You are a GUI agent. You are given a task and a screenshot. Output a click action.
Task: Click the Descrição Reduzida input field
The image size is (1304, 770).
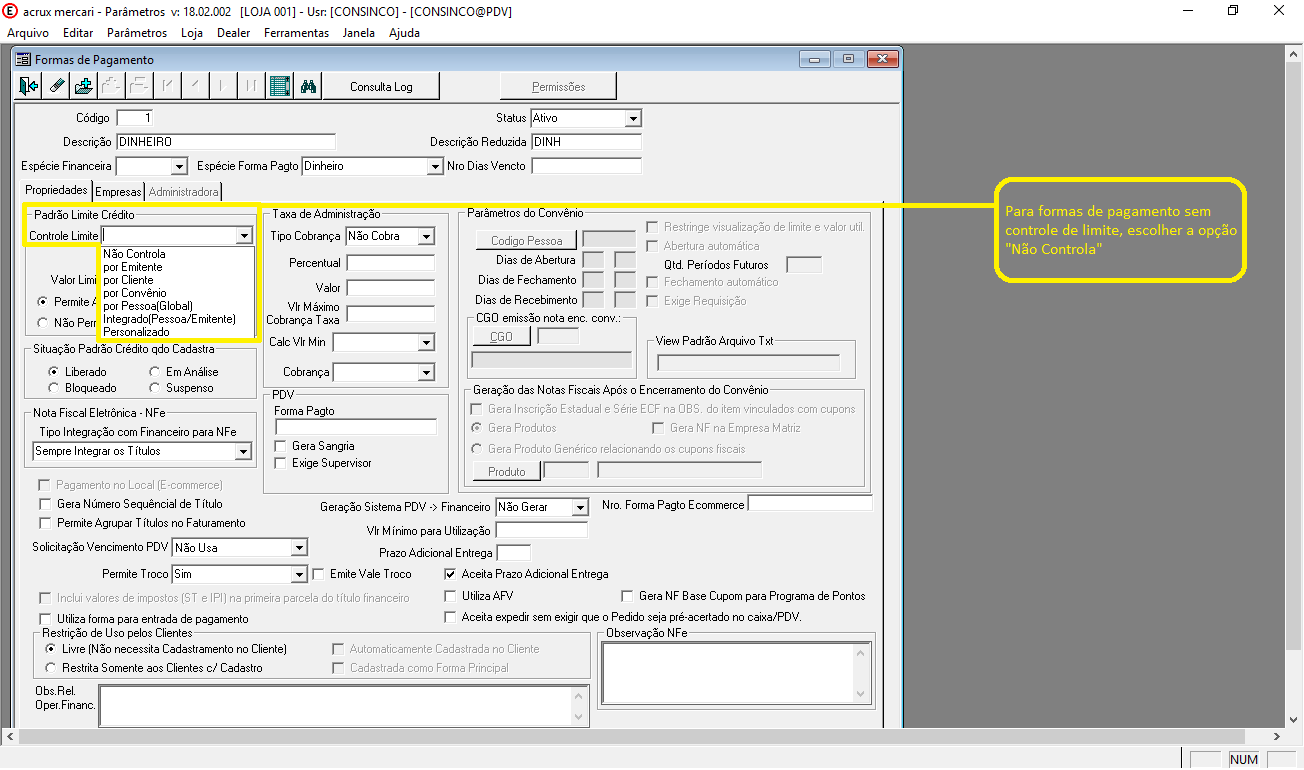click(x=587, y=142)
